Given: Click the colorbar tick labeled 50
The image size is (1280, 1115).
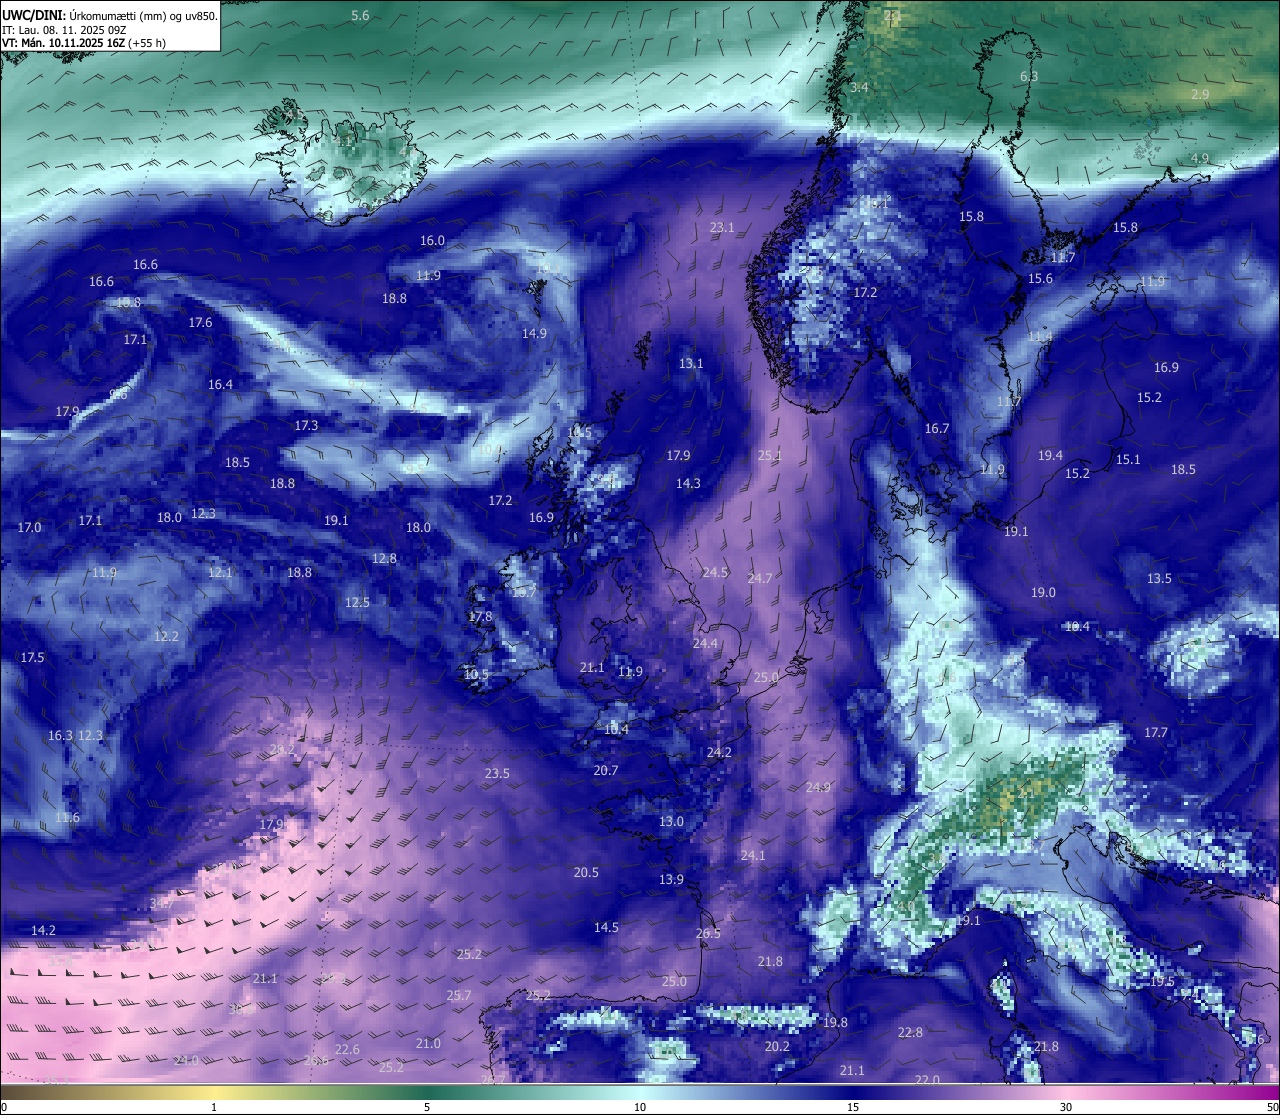Looking at the screenshot, I should tap(1272, 1107).
